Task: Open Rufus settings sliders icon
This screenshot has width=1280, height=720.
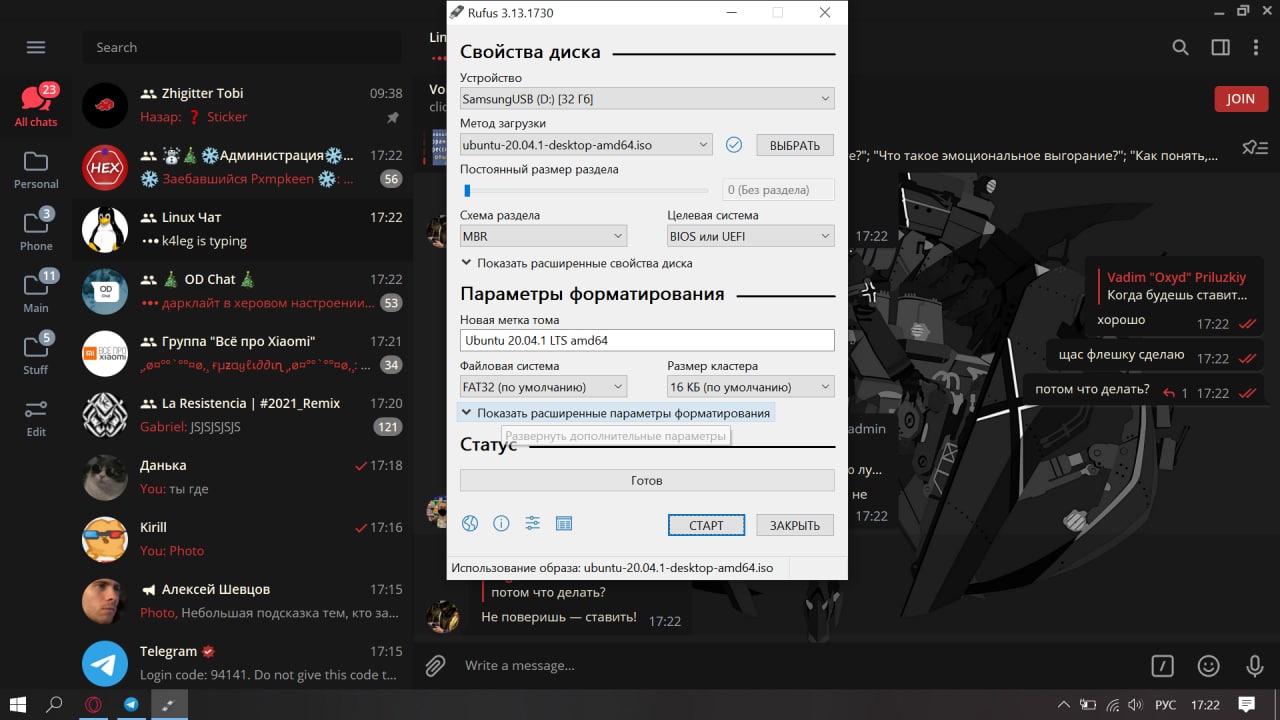Action: [x=532, y=523]
